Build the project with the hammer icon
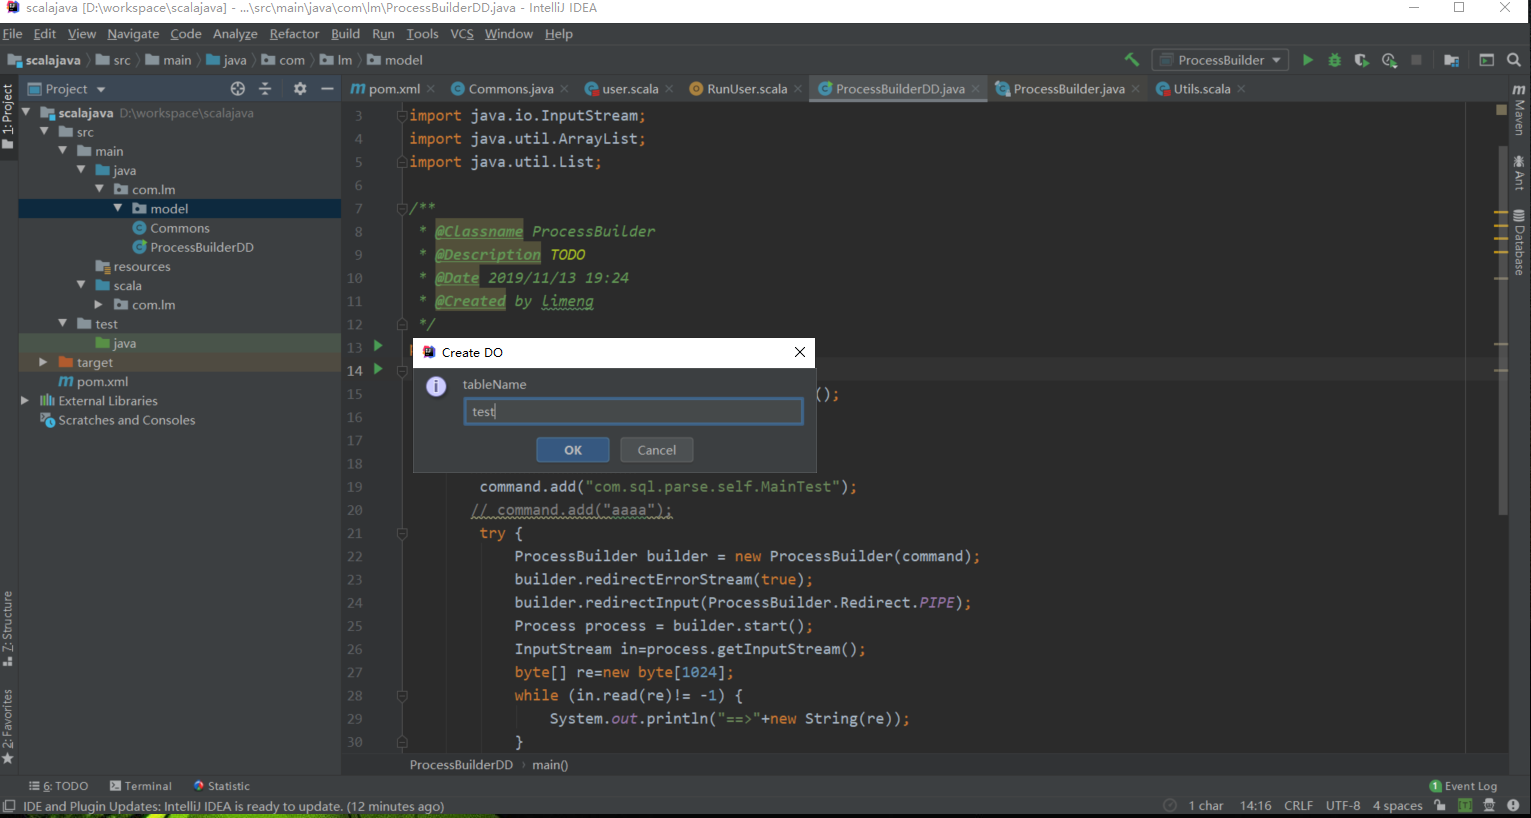Screen dimensions: 1531x818 1131,60
